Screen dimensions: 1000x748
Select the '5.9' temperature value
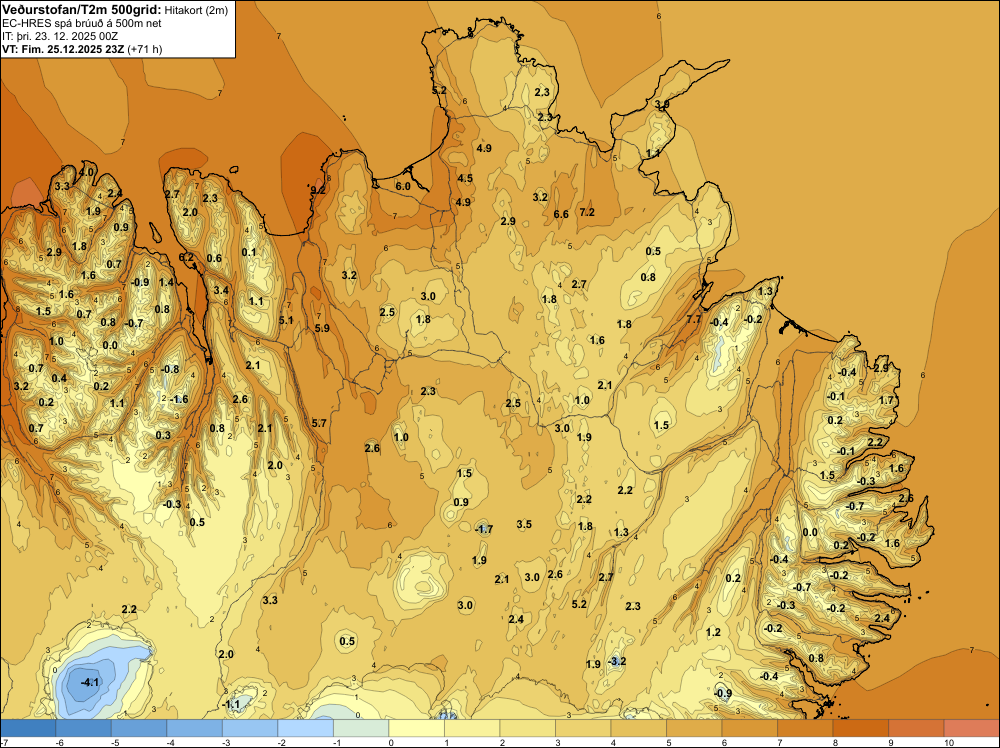click(x=322, y=328)
